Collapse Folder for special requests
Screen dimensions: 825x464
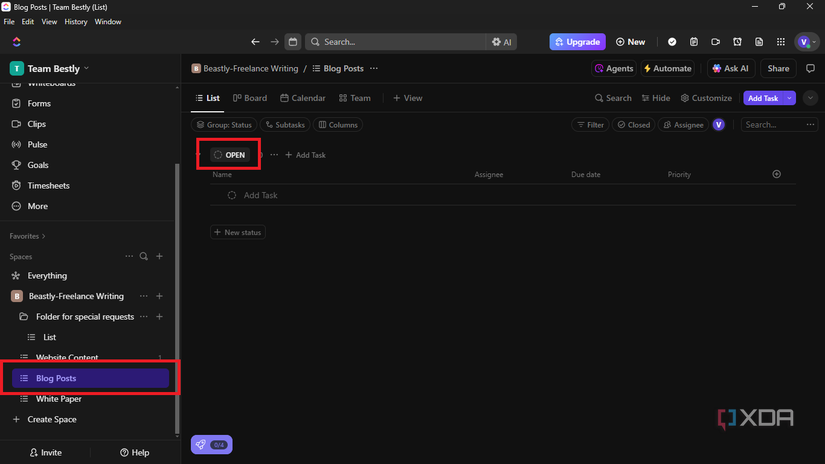point(23,317)
